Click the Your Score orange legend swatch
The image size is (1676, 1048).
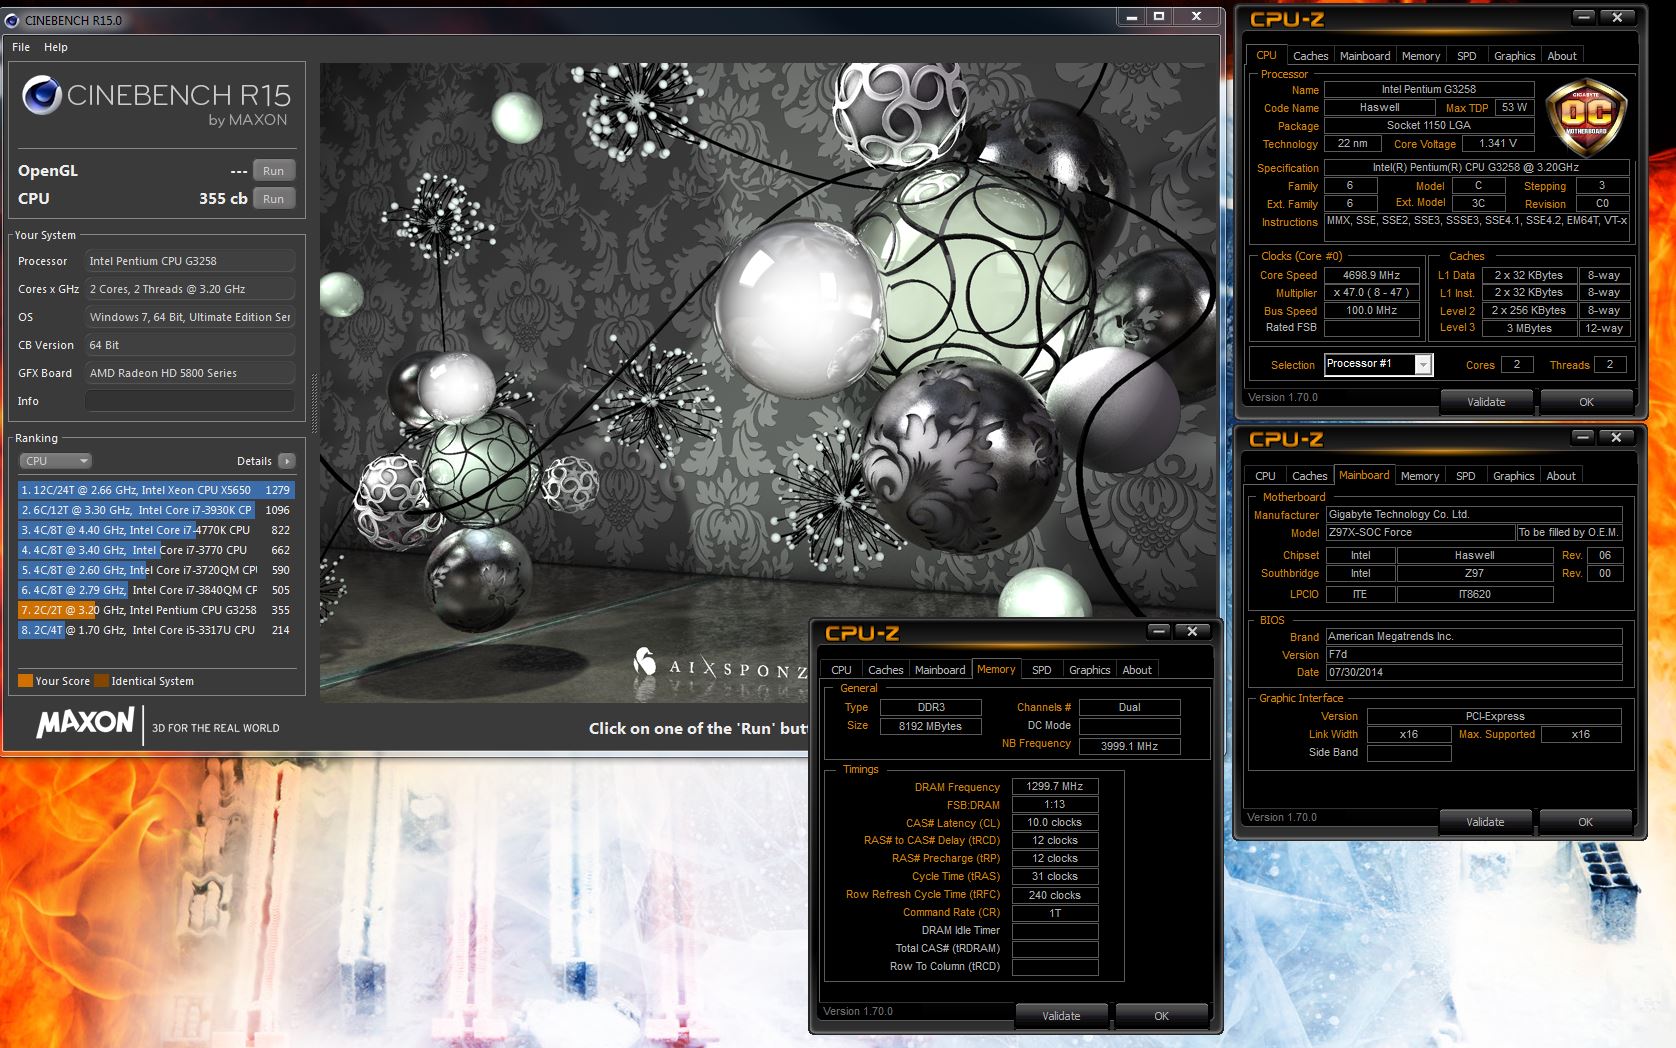[x=26, y=681]
